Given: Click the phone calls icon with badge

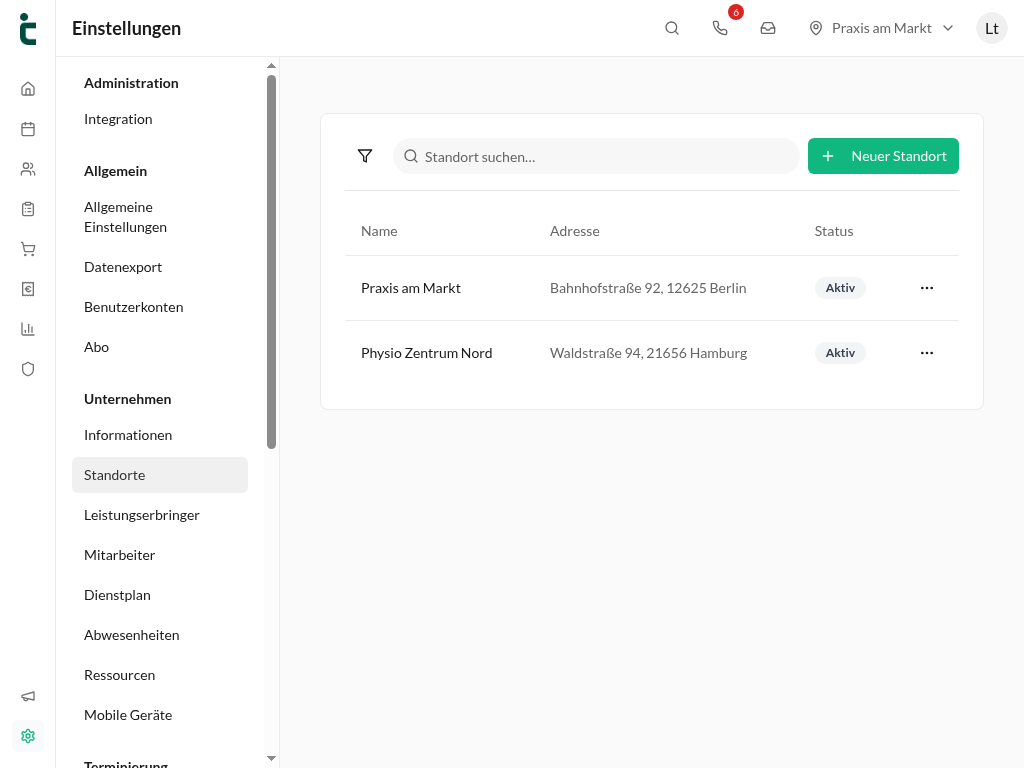Looking at the screenshot, I should [x=720, y=28].
